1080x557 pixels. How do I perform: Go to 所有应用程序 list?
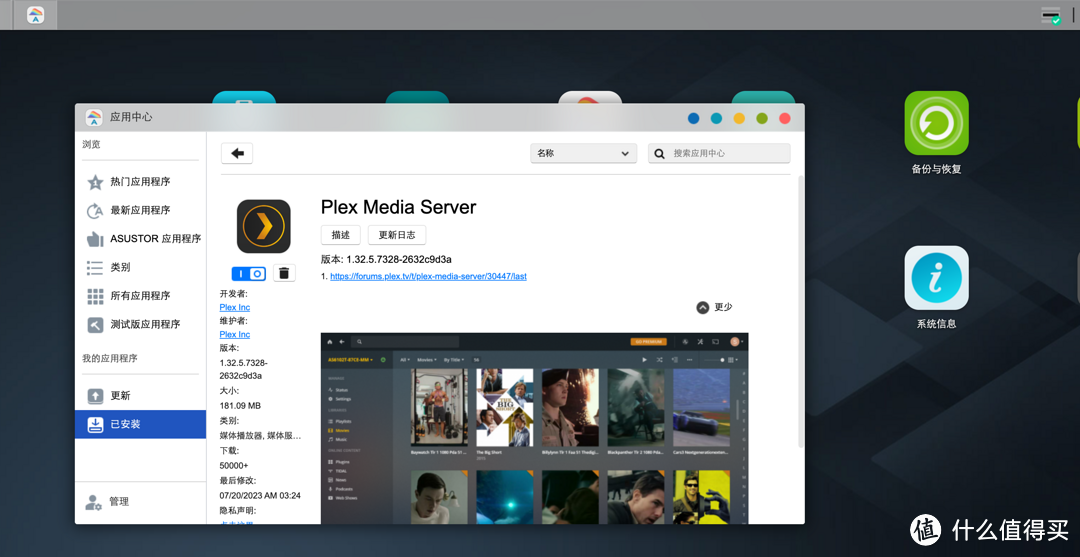pos(140,296)
